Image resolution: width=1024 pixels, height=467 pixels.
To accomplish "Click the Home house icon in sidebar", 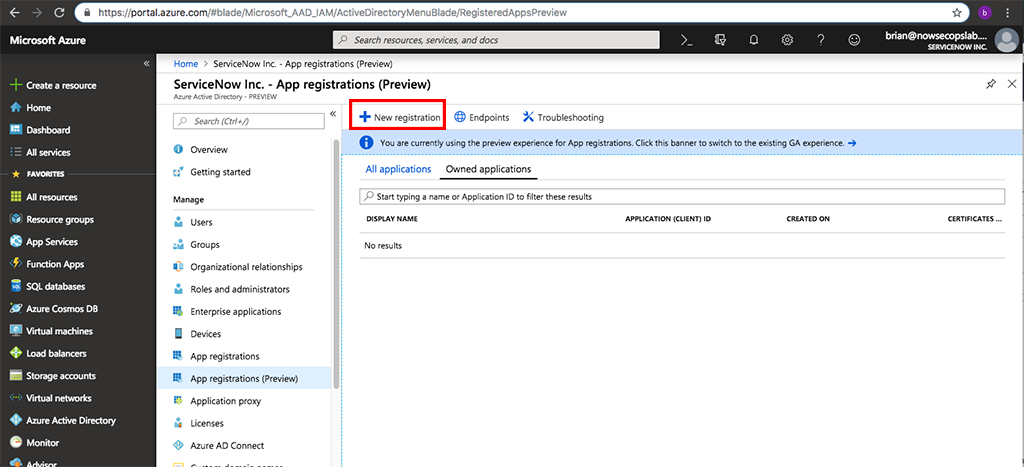I will pos(16,108).
